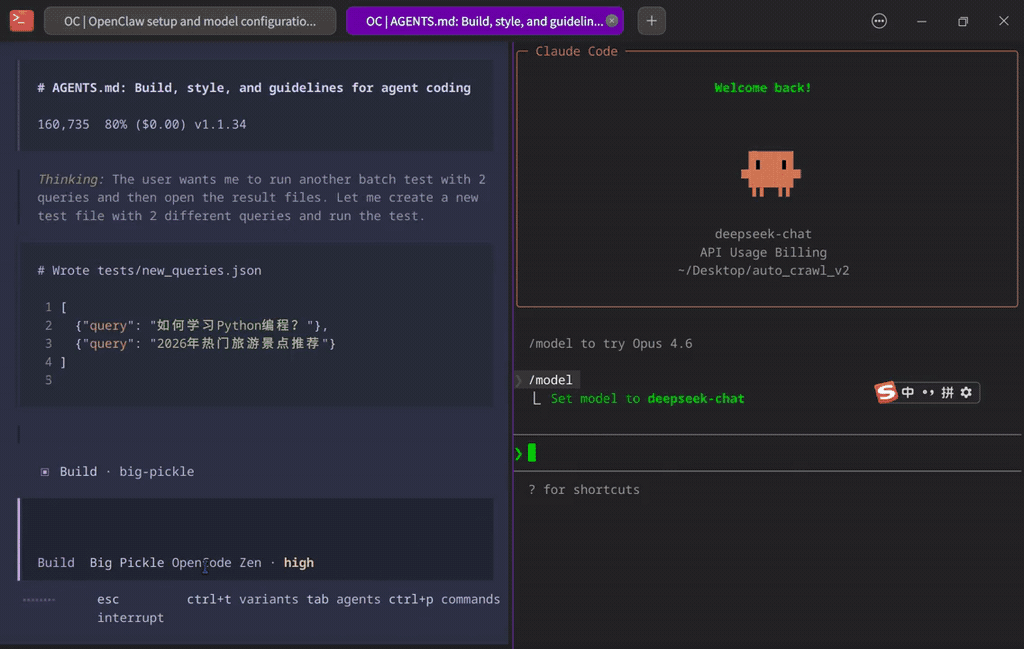Click the Thinking paragraph text
Image resolution: width=1024 pixels, height=649 pixels.
tap(261, 197)
